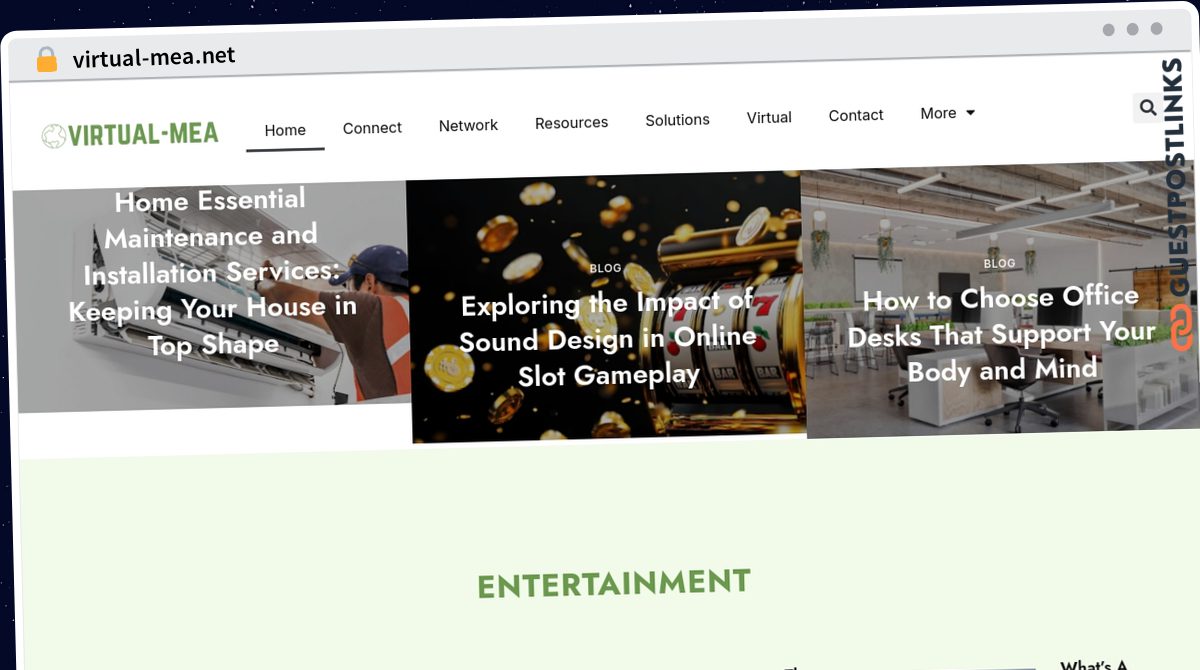Open Home Essential Maintenance article title
The image size is (1200, 670).
212,272
